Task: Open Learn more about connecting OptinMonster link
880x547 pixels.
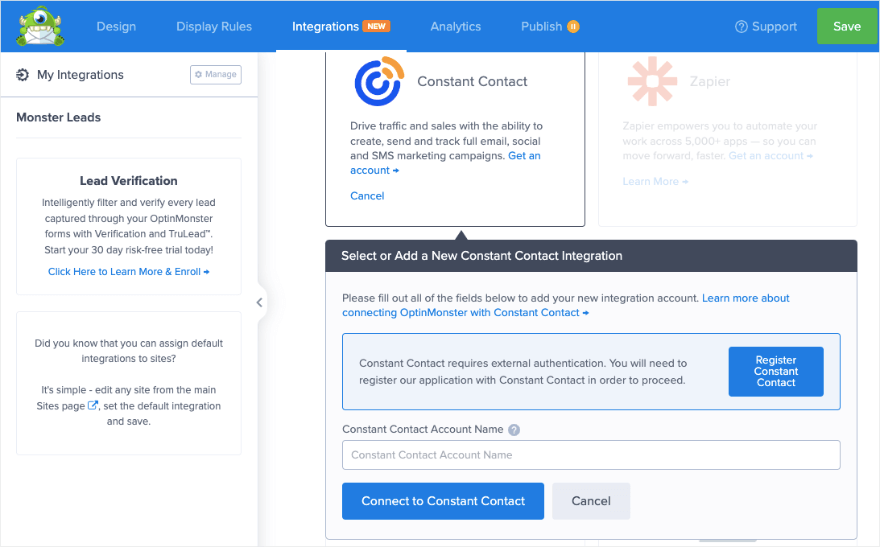Action: (x=566, y=305)
